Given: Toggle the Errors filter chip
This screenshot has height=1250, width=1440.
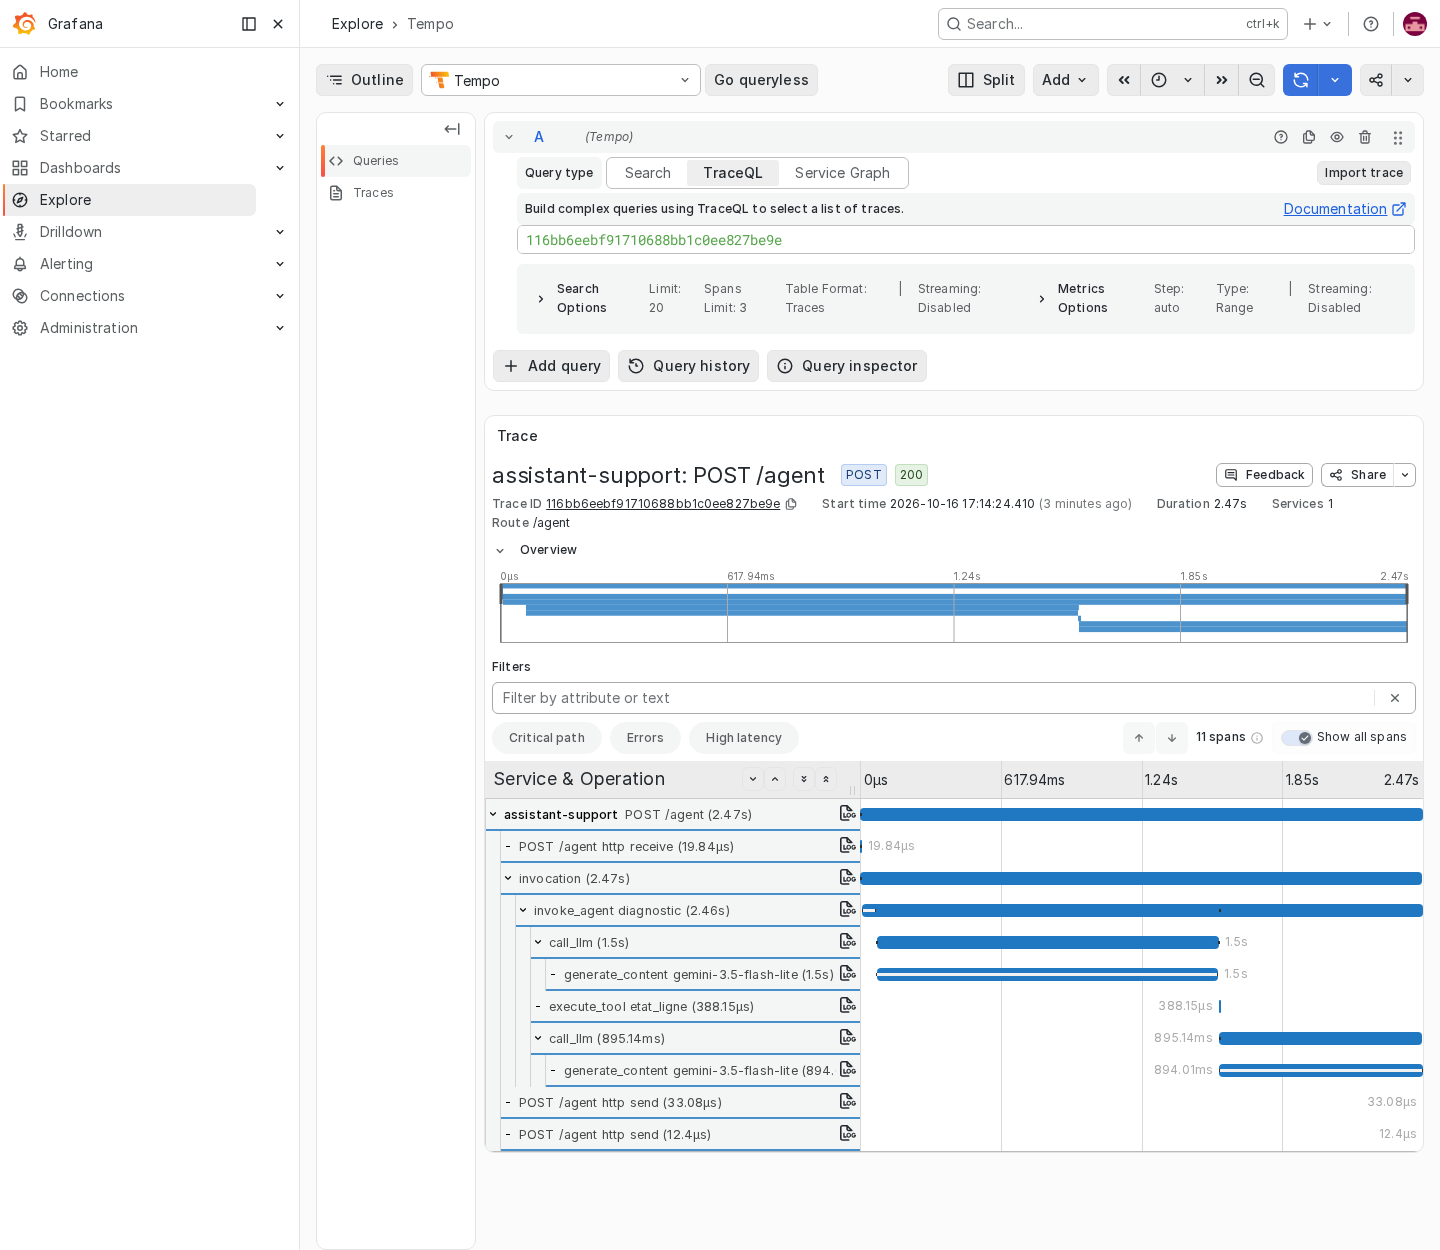Looking at the screenshot, I should [645, 738].
